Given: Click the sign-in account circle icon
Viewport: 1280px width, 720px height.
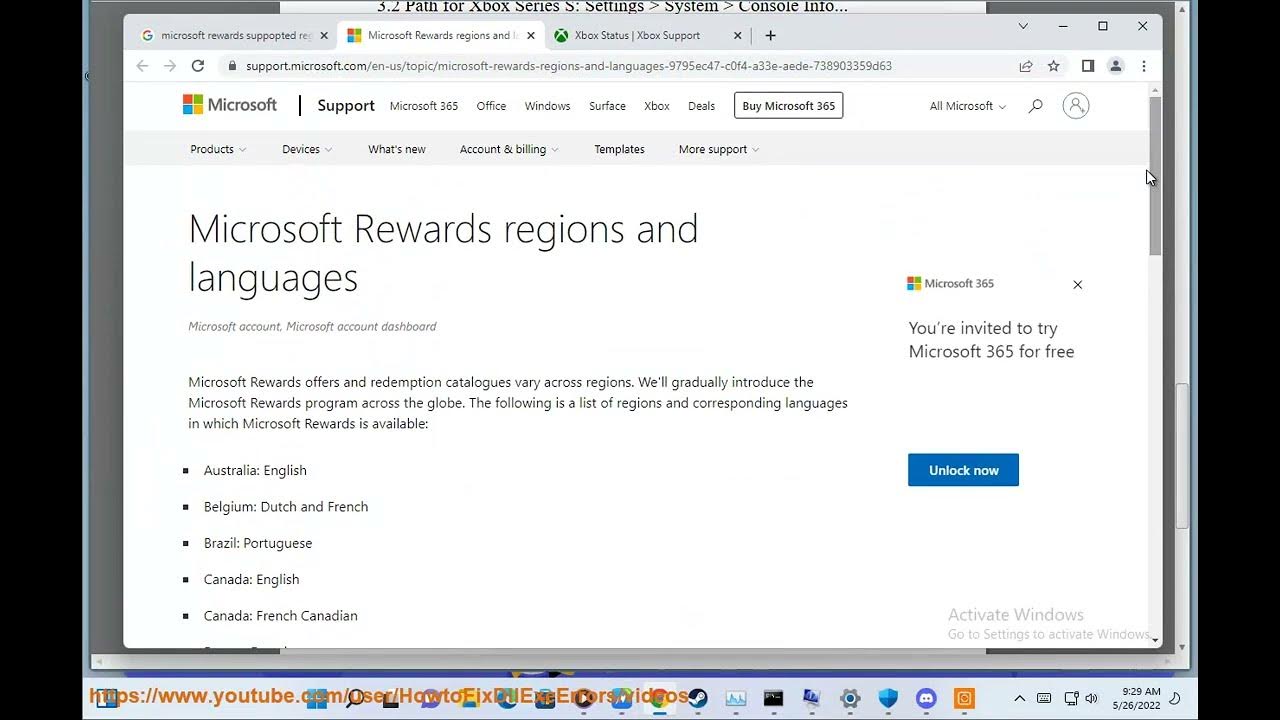Looking at the screenshot, I should pyautogui.click(x=1076, y=106).
